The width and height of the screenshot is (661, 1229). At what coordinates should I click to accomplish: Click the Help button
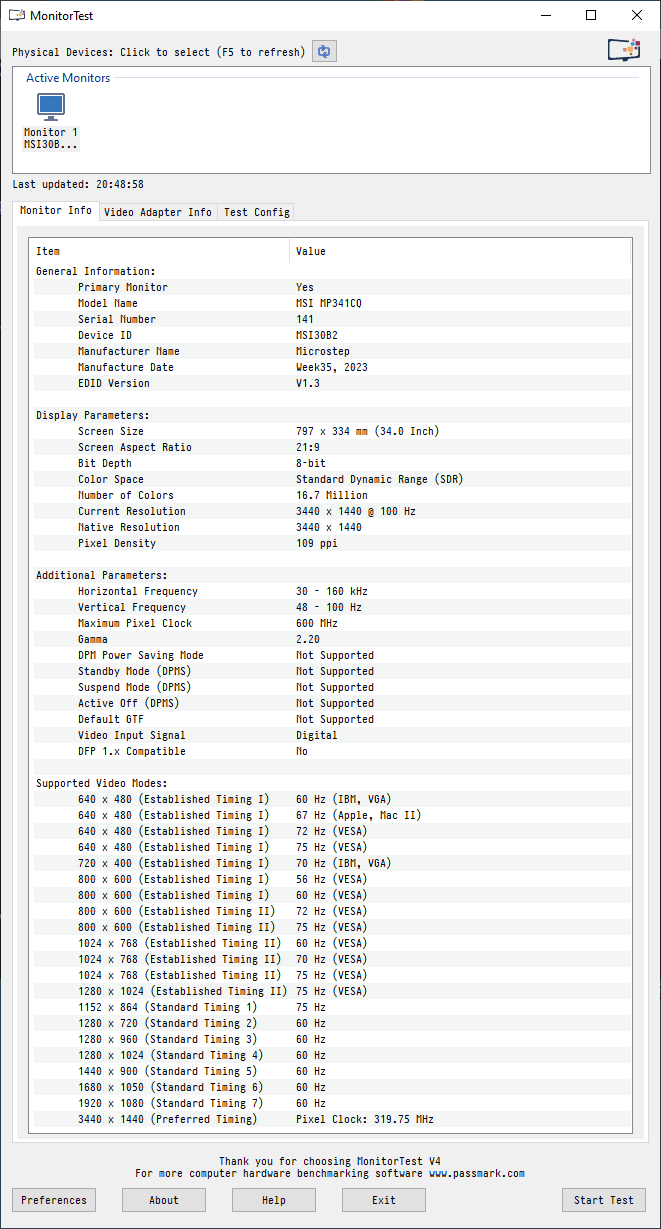pos(274,1200)
